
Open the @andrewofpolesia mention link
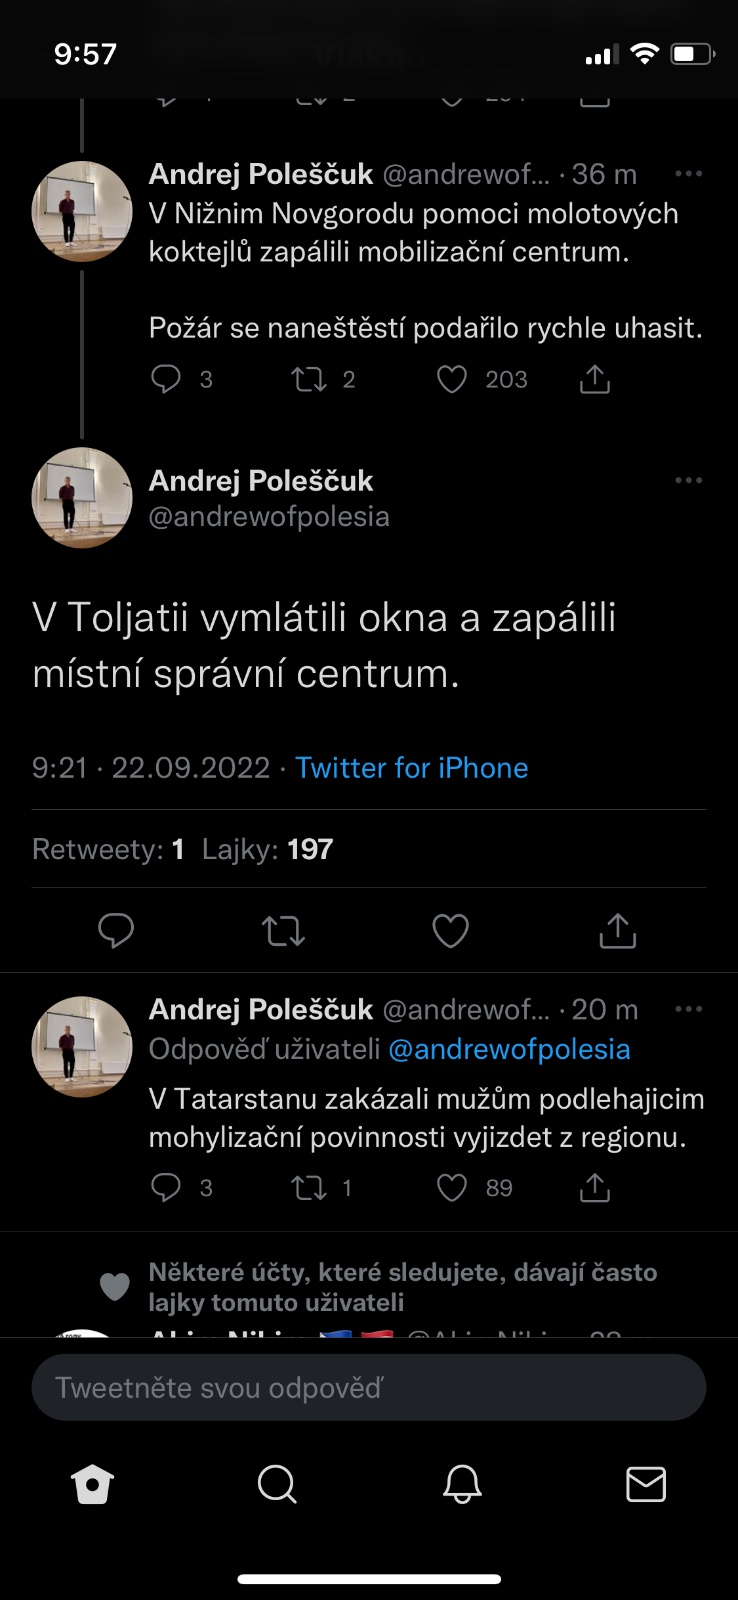coord(509,1049)
